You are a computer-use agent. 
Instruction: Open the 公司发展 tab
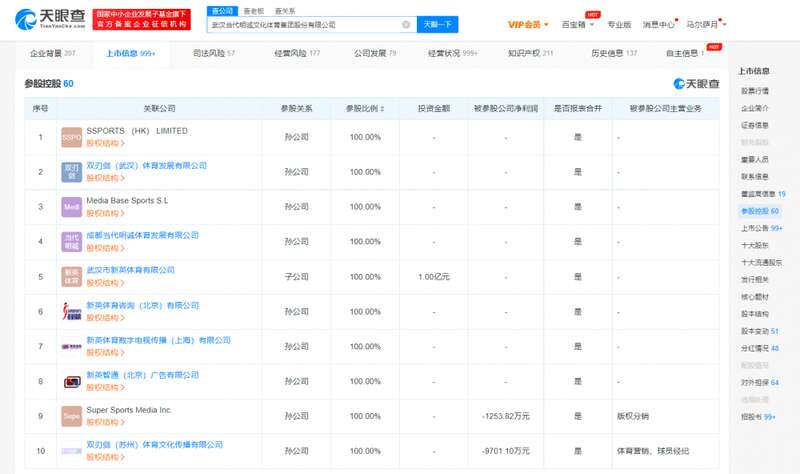pos(375,53)
